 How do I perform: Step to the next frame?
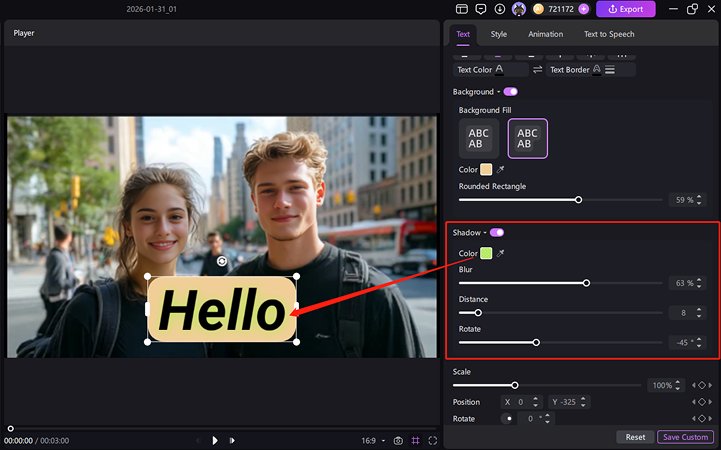[x=232, y=440]
